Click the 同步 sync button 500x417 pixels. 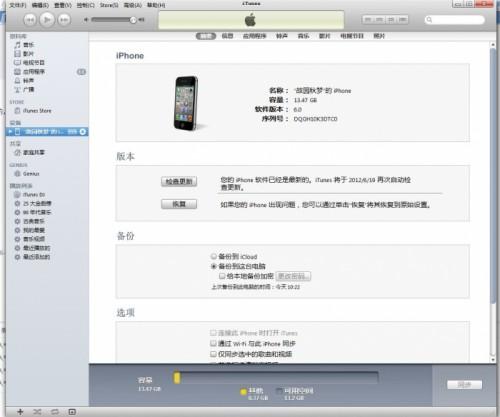(464, 385)
